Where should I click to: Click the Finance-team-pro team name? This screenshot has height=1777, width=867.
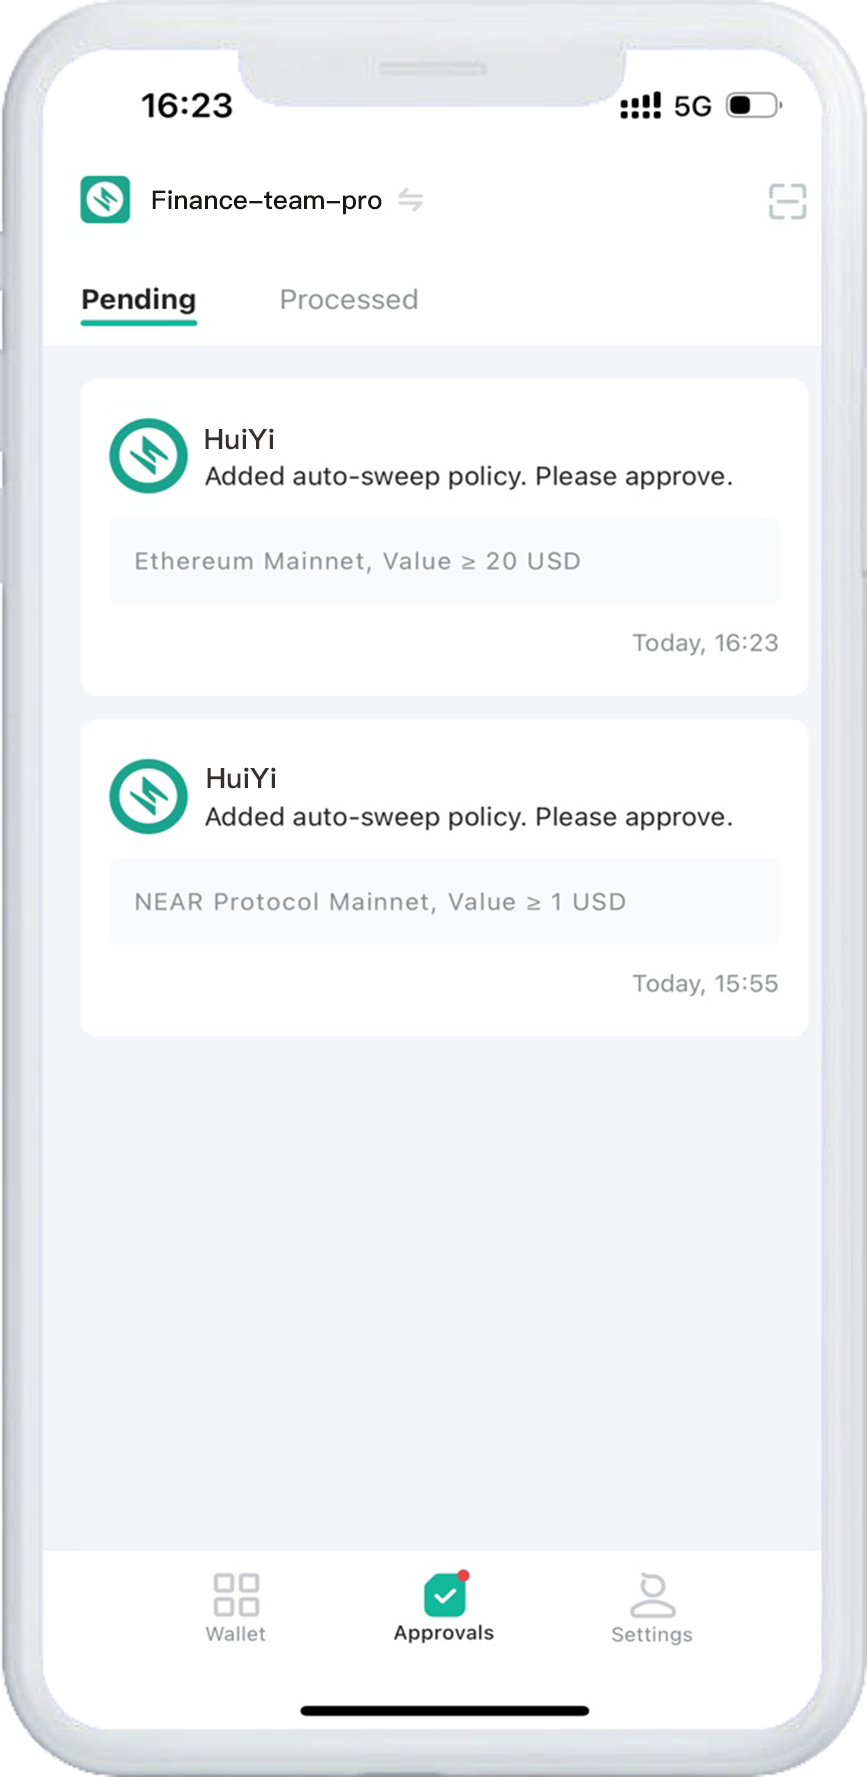266,200
